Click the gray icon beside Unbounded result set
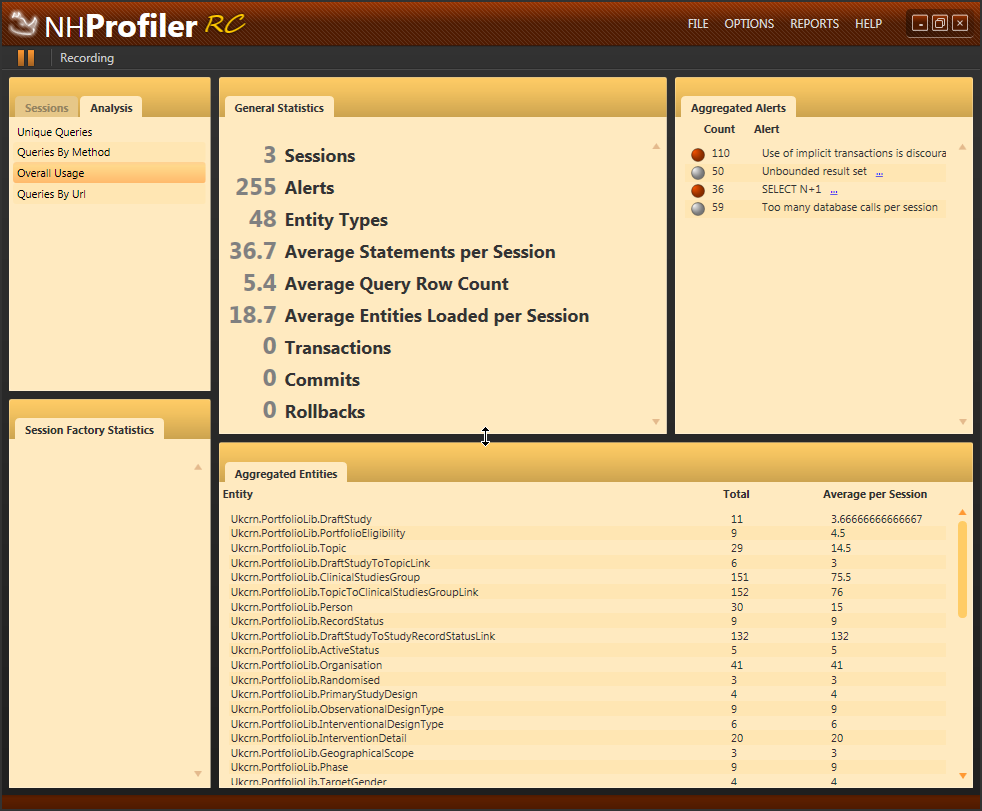Screen dimensions: 982x811 tap(698, 172)
